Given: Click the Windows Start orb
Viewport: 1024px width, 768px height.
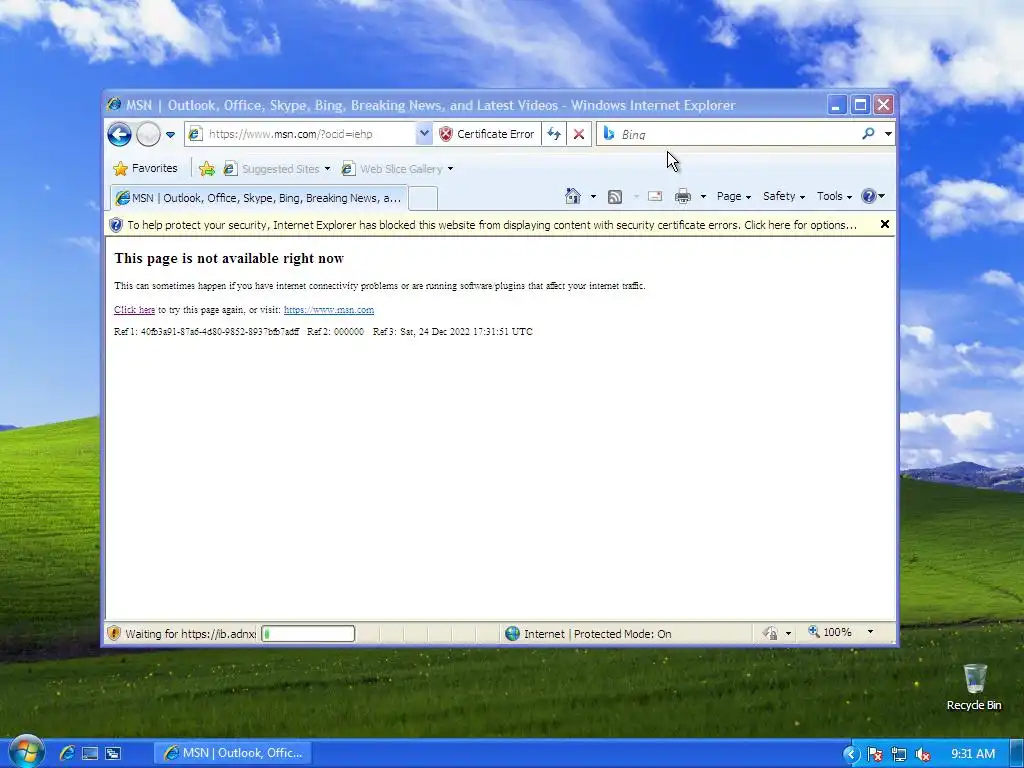Looking at the screenshot, I should 26,752.
